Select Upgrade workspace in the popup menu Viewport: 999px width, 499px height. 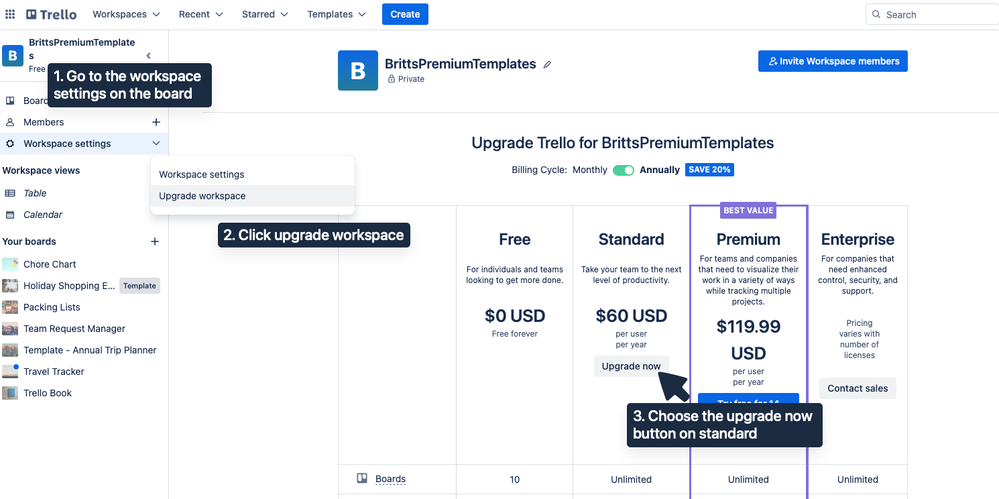tap(252, 196)
